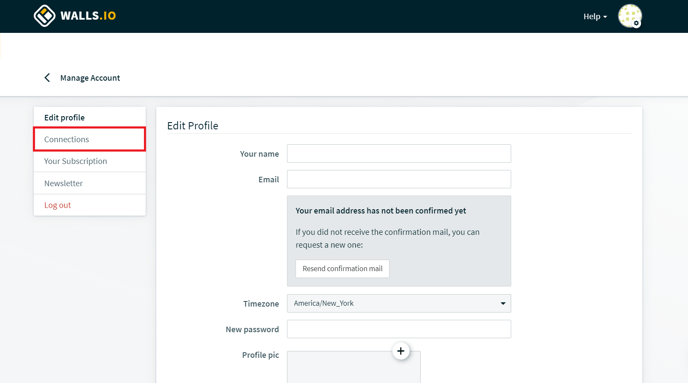The image size is (688, 383).
Task: Open the Connections section
Action: pos(90,139)
